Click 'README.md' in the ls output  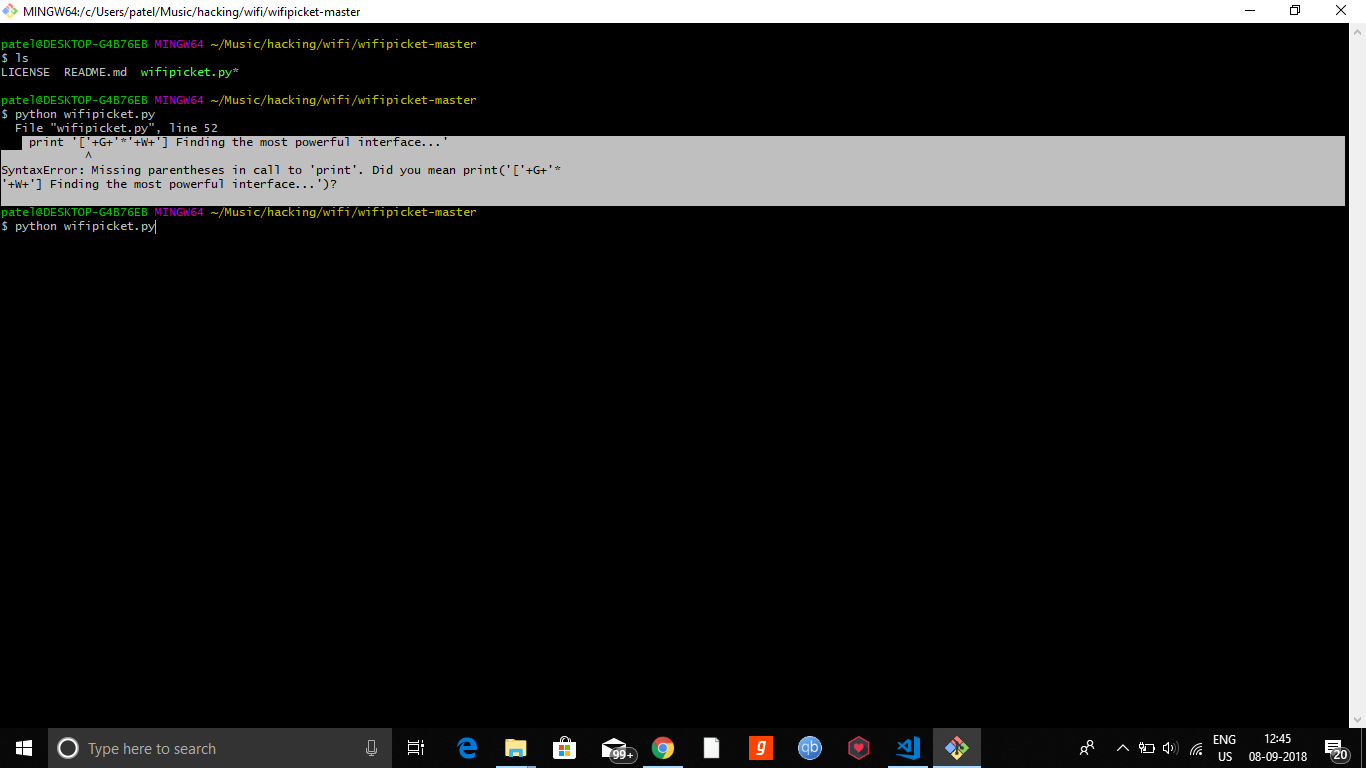(x=96, y=72)
